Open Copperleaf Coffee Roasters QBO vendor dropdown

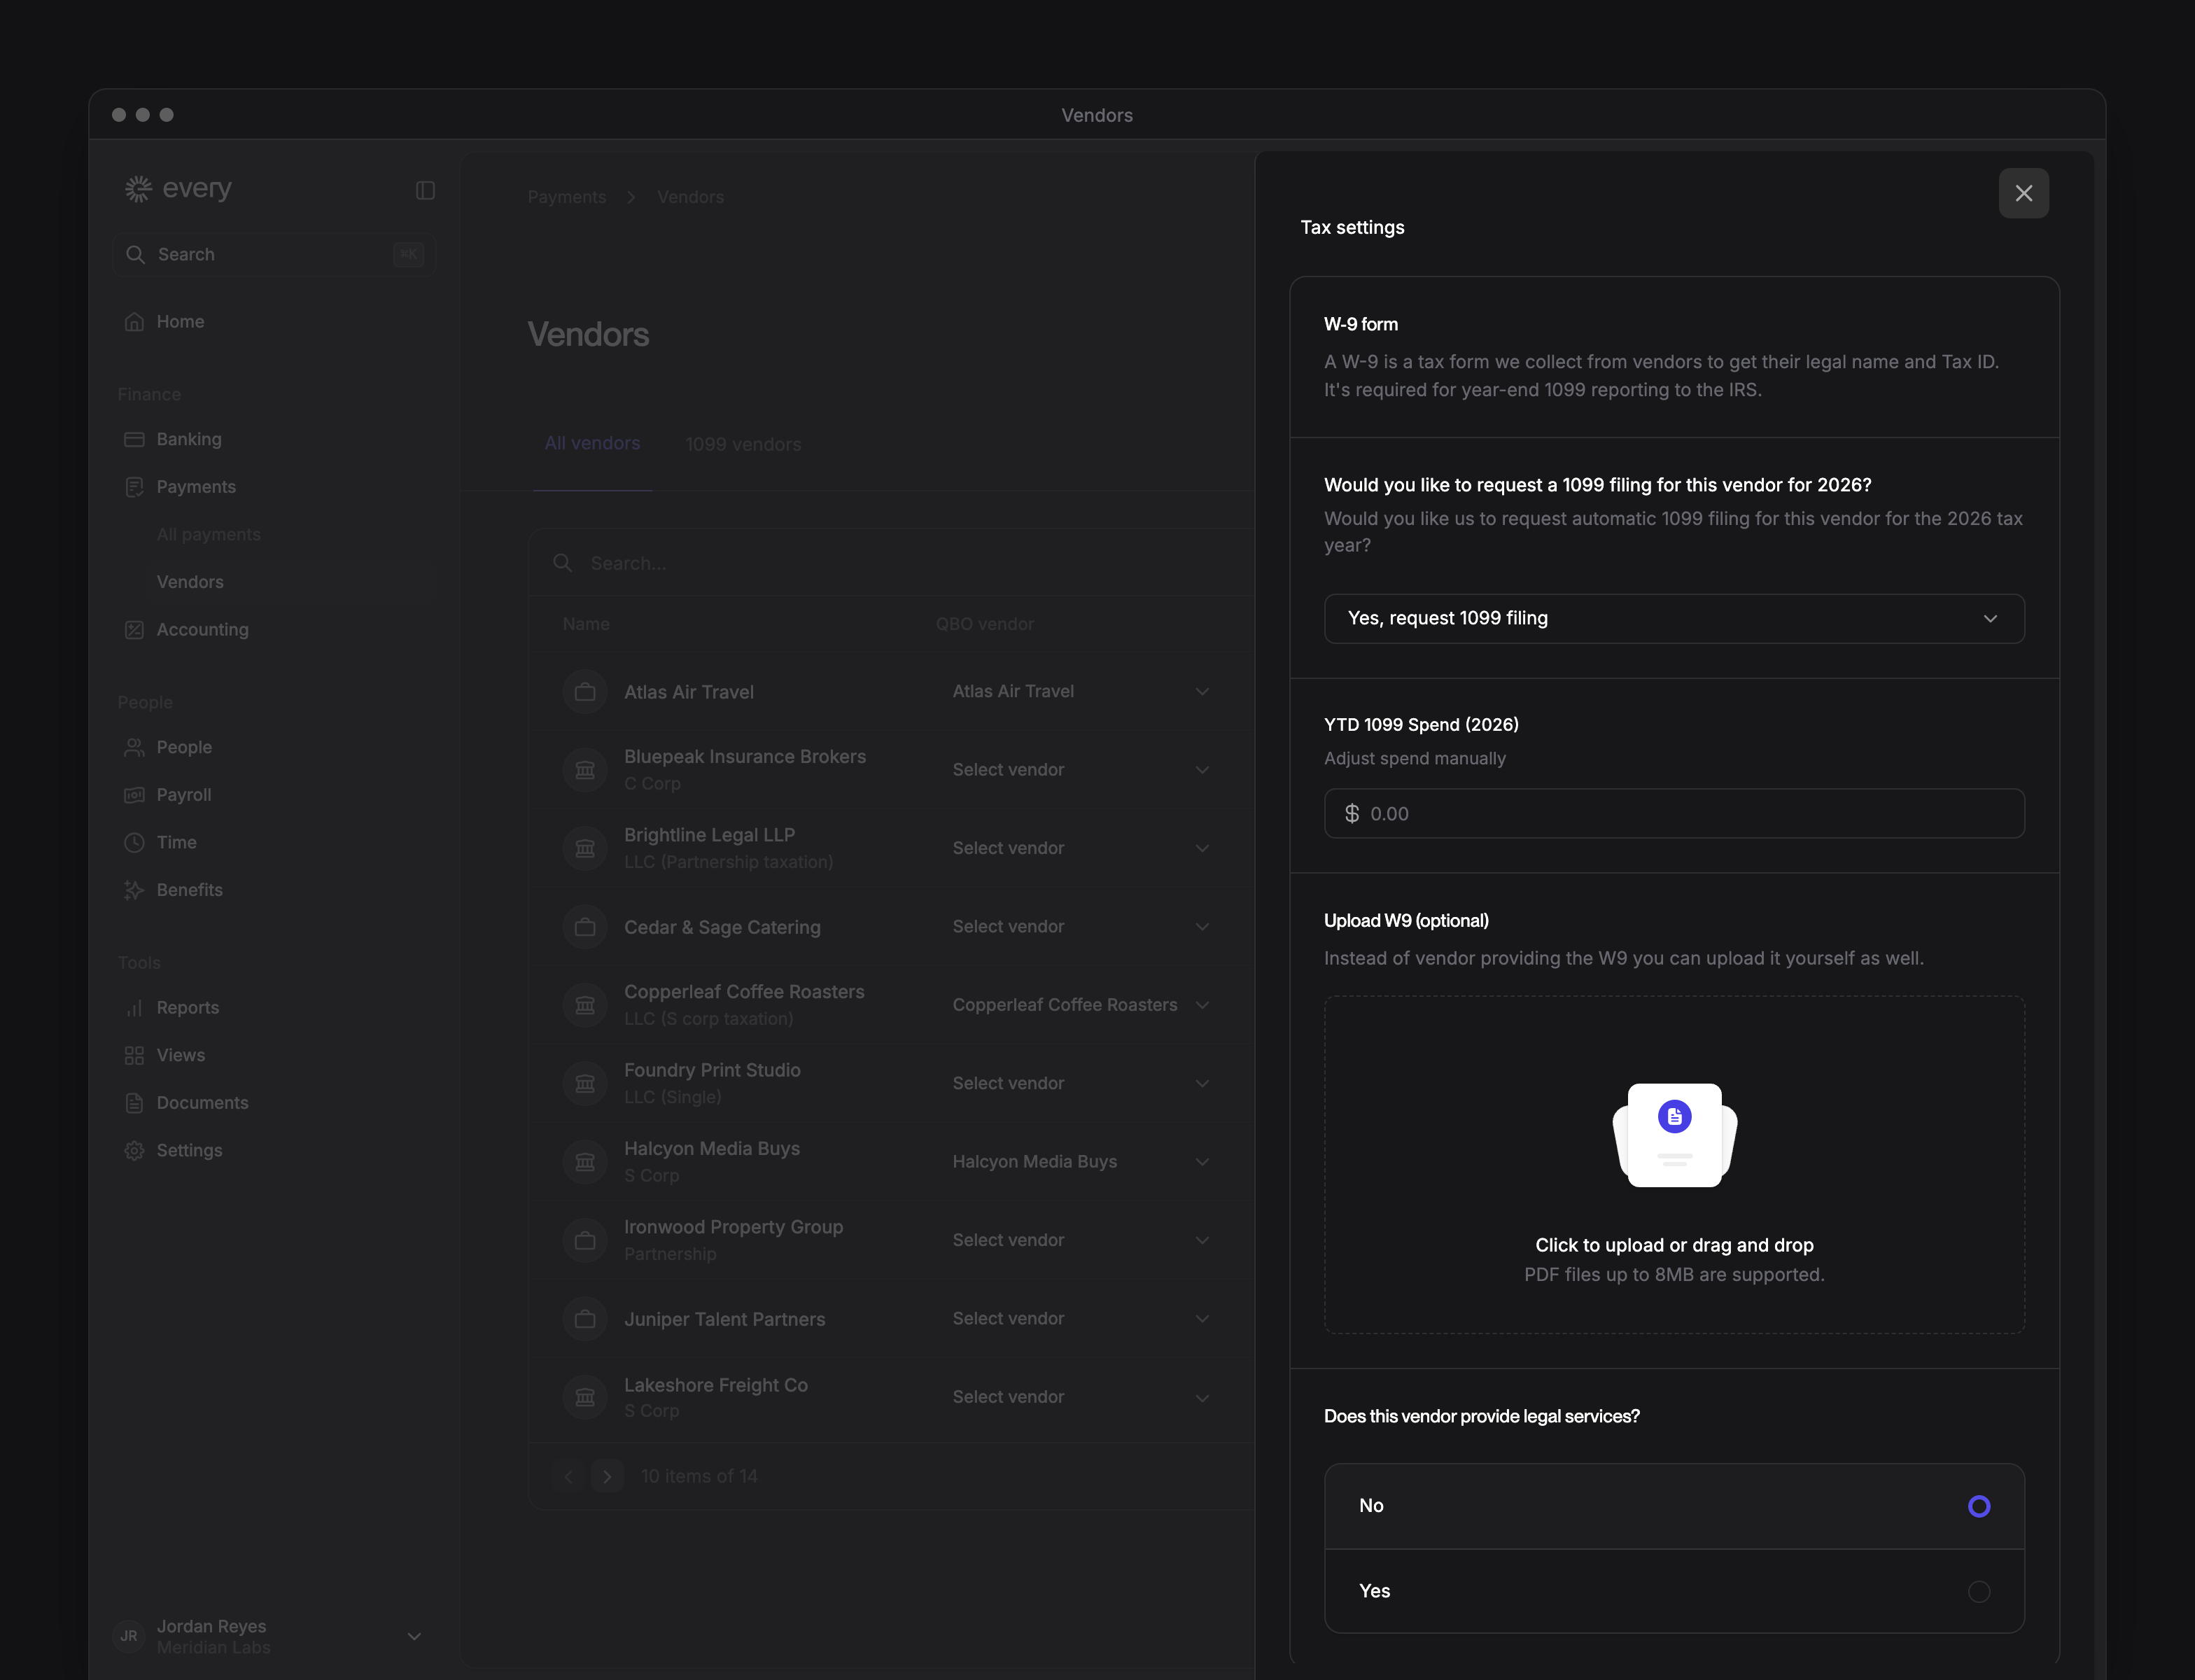tap(1082, 1005)
